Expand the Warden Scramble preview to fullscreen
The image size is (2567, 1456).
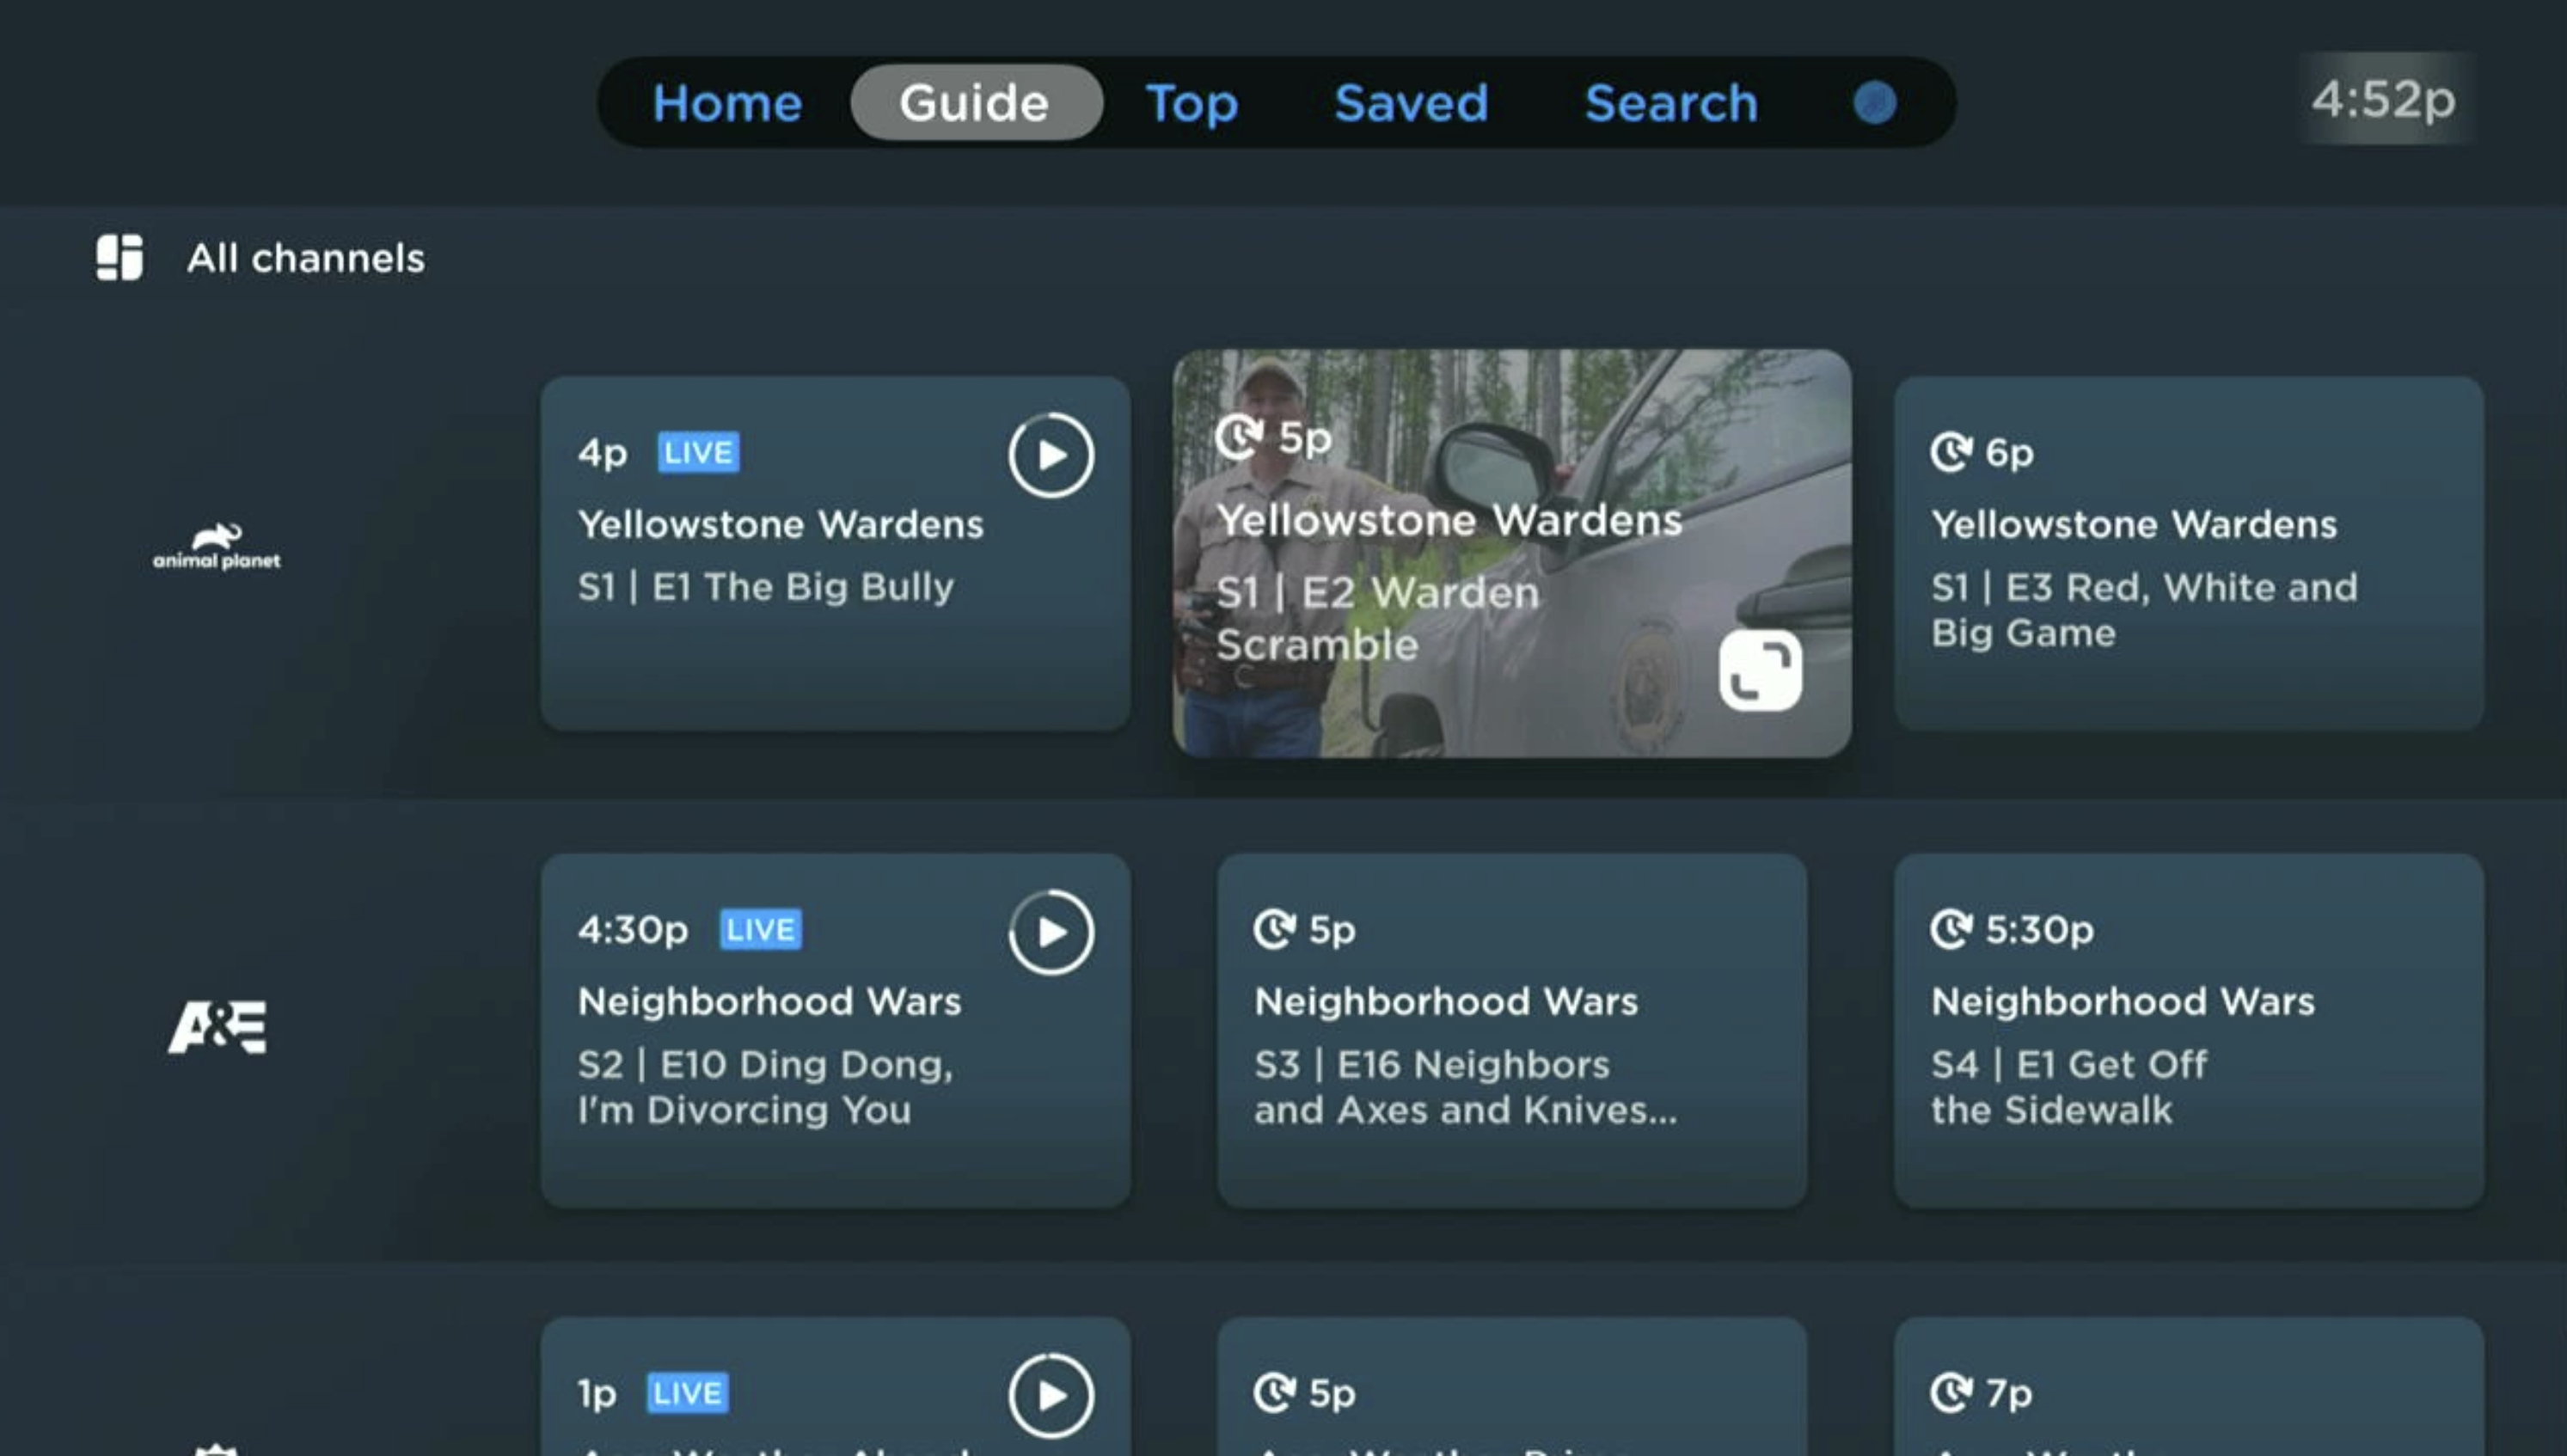pyautogui.click(x=1759, y=670)
